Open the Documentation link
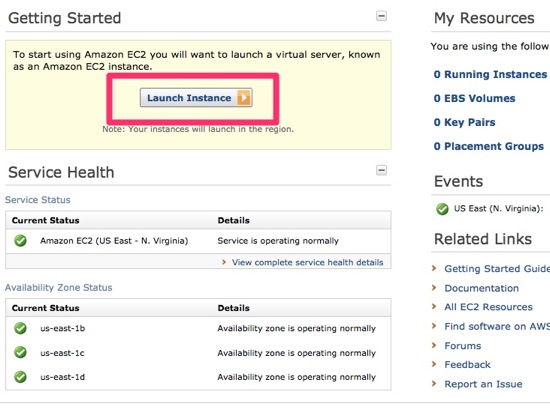The height and width of the screenshot is (410, 550). point(481,288)
